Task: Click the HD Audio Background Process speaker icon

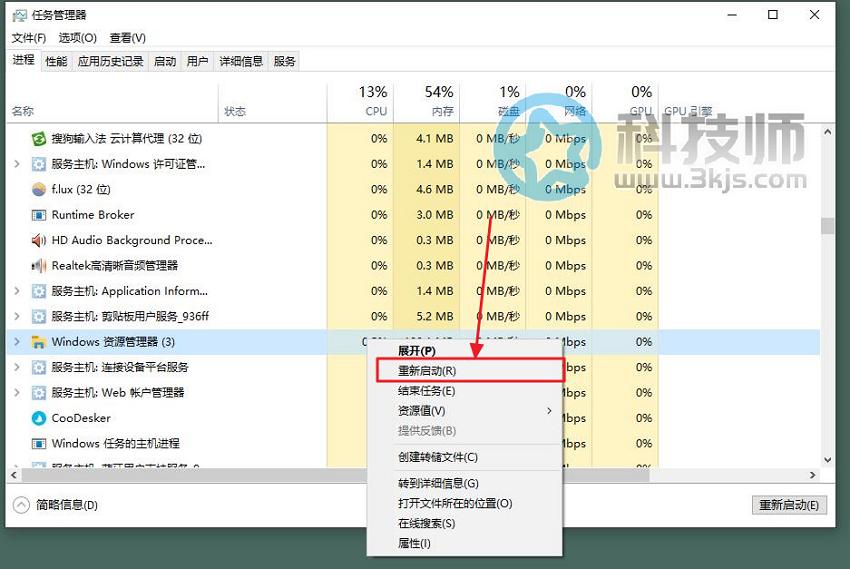Action: coord(38,240)
